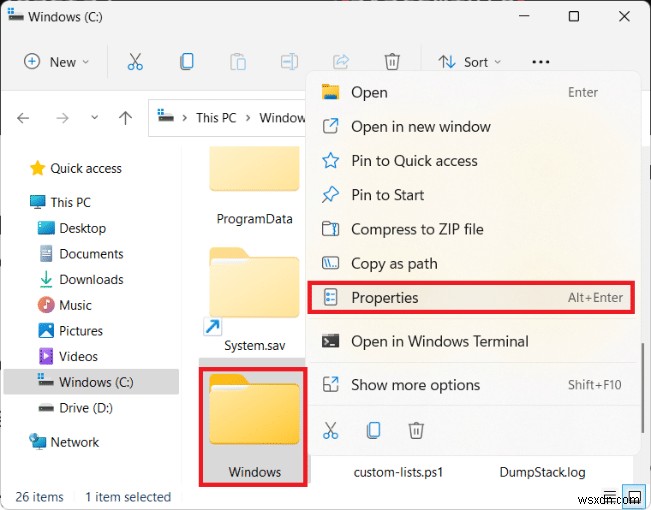Click the drive icon in address bar
The width and height of the screenshot is (651, 510).
pyautogui.click(x=165, y=116)
